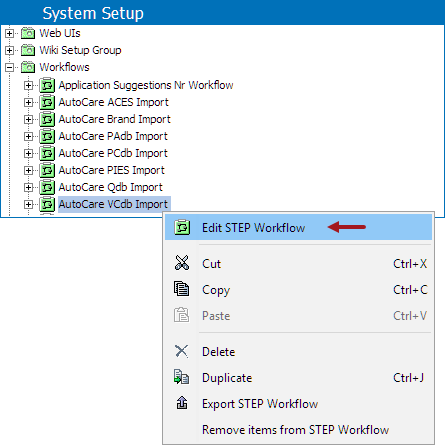The image size is (445, 445).
Task: Expand the Web UIs node
Action: (x=9, y=33)
